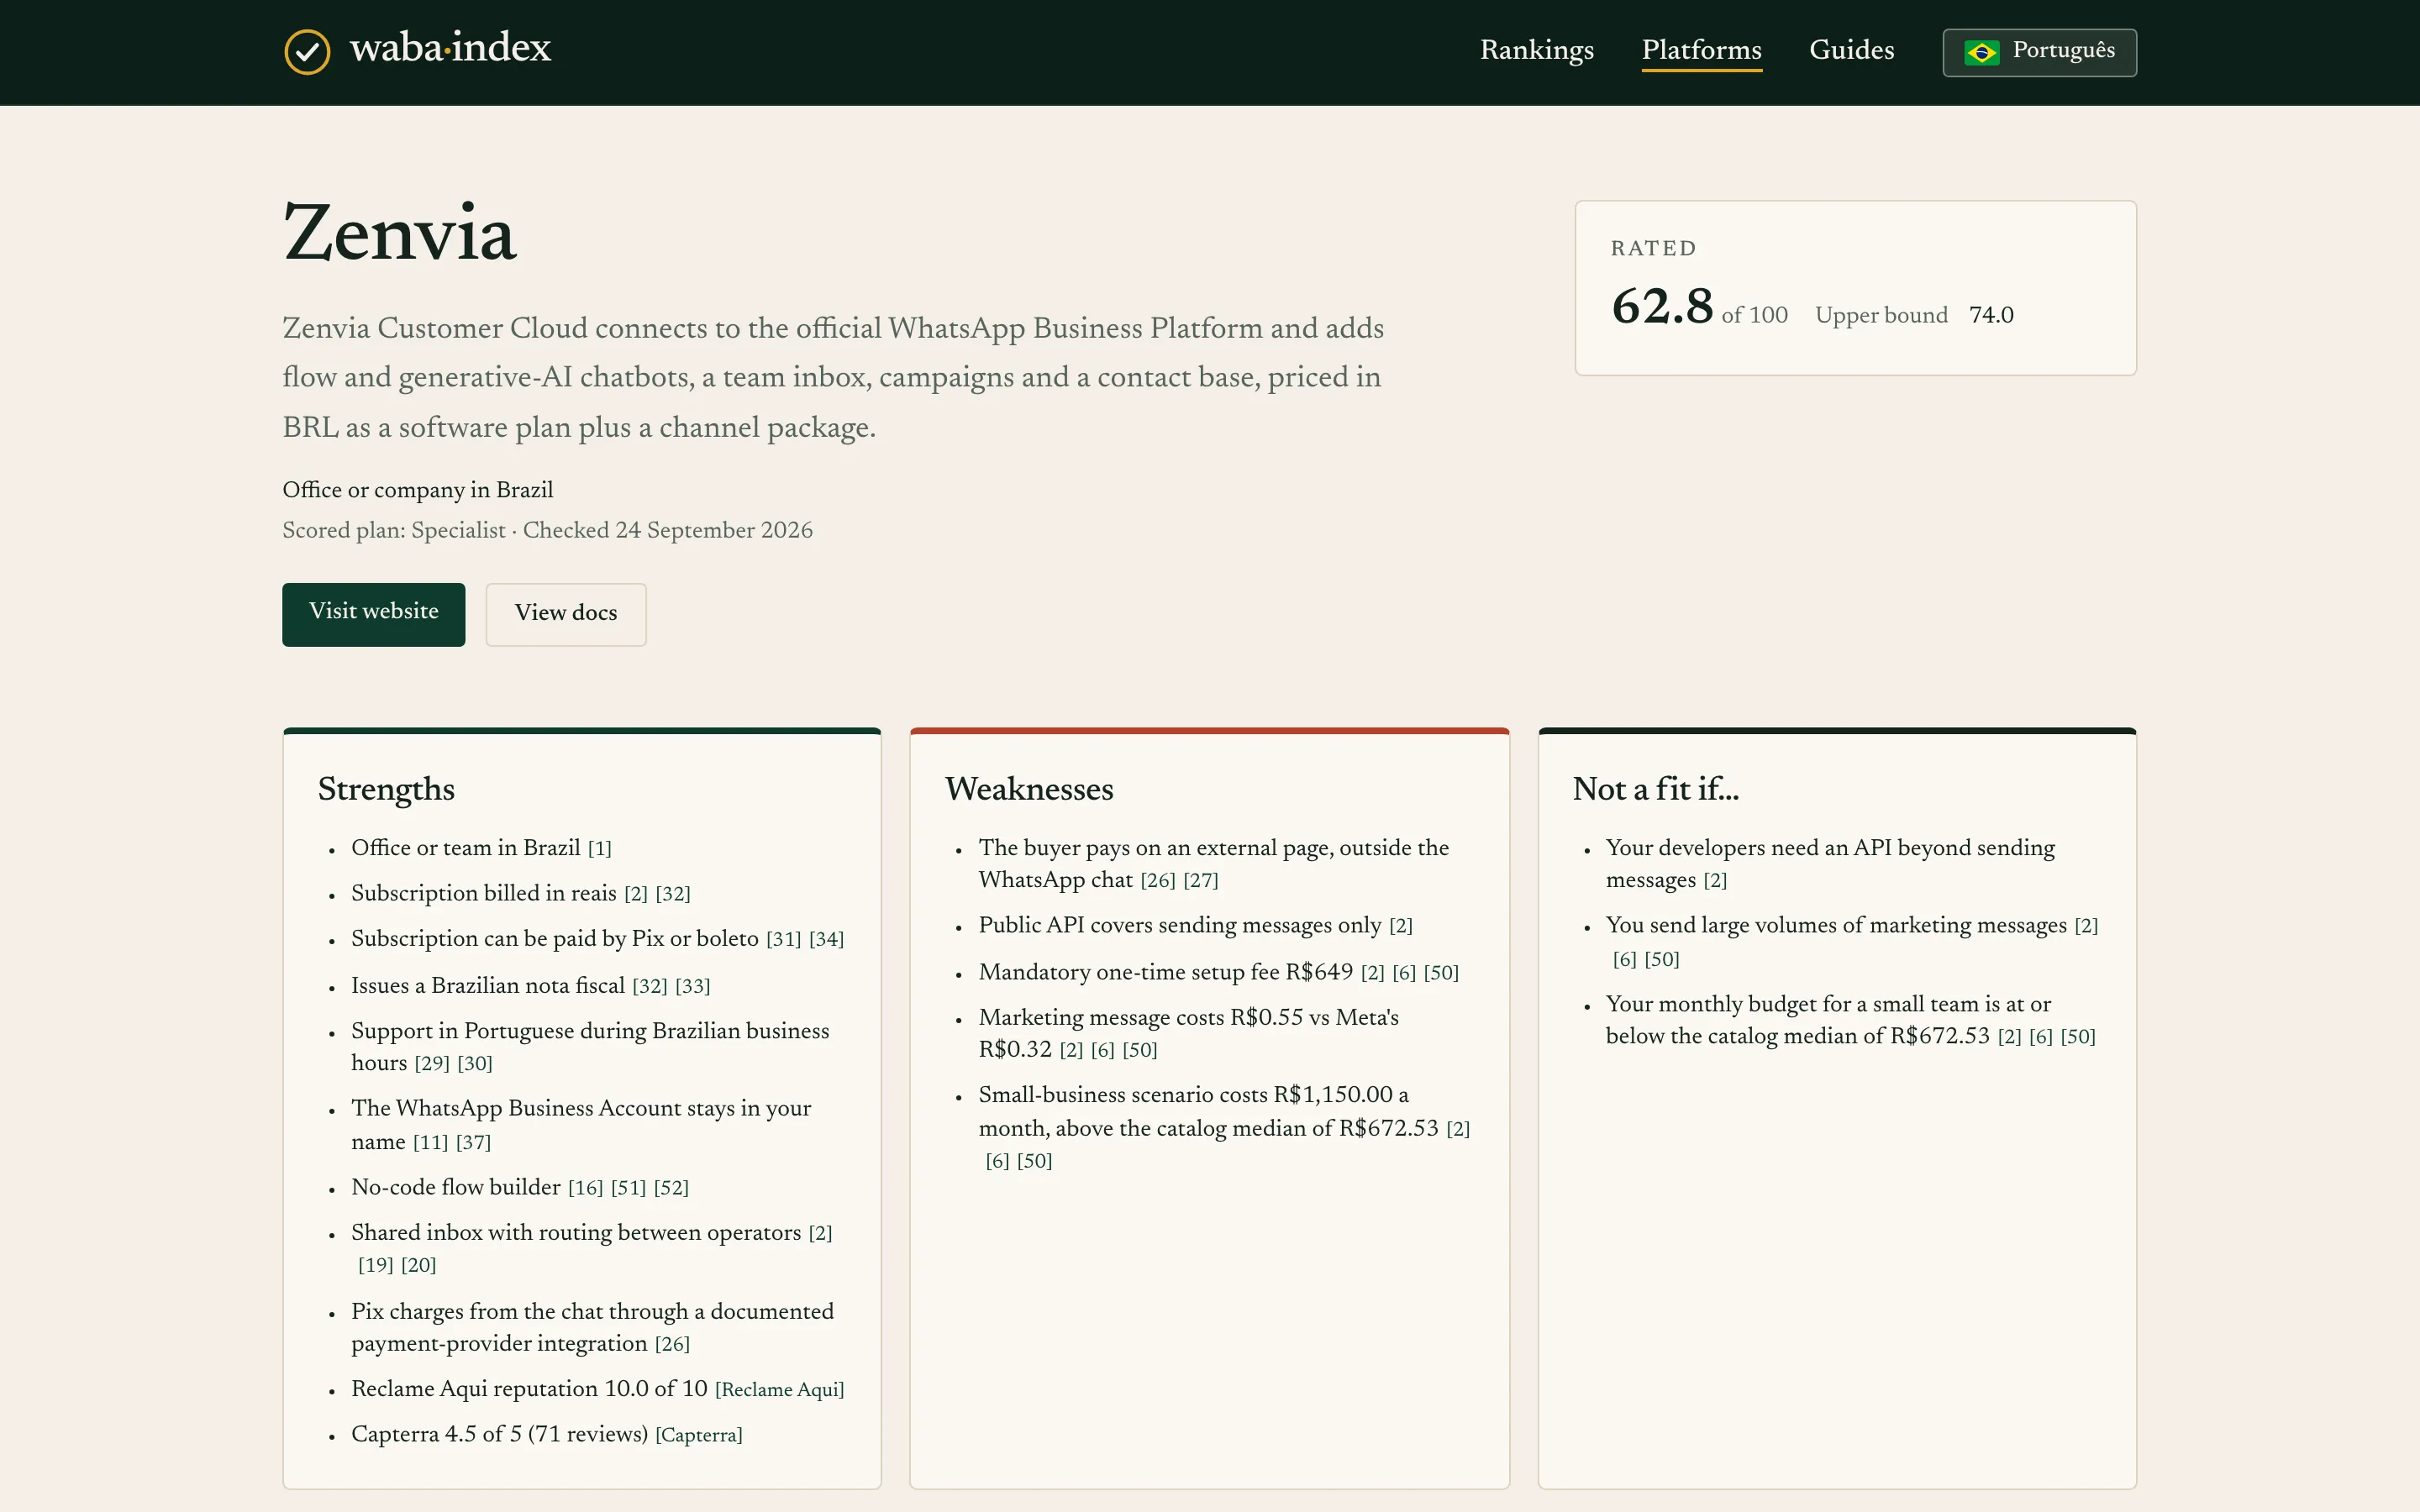Open citation [27] on external page weakness
Image resolution: width=2420 pixels, height=1512 pixels.
point(1201,881)
